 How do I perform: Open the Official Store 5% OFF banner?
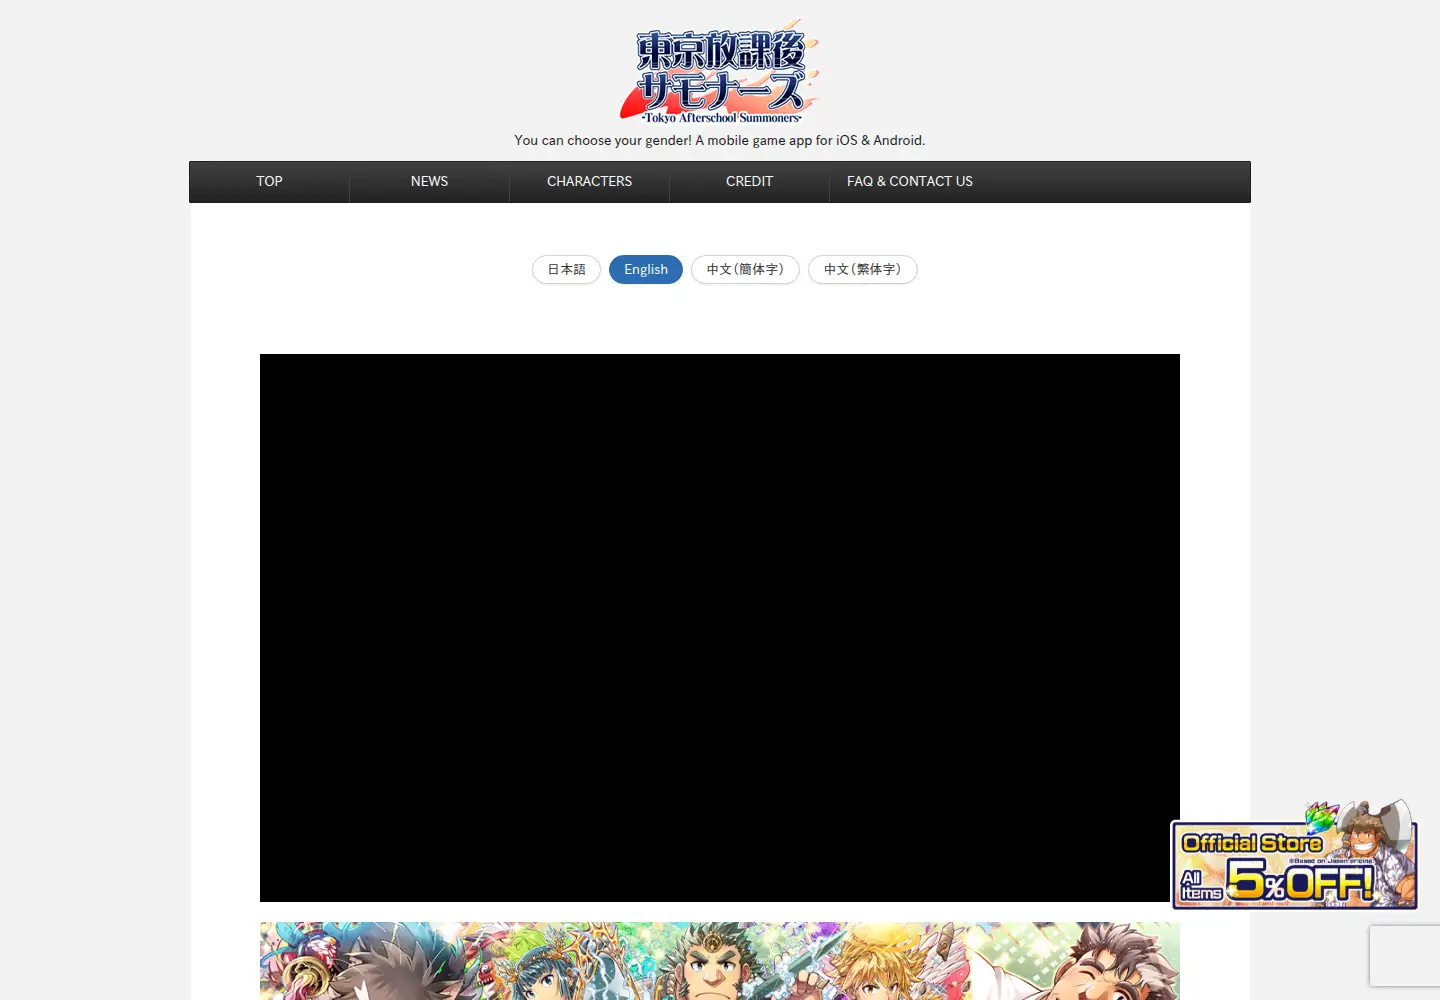pyautogui.click(x=1294, y=855)
